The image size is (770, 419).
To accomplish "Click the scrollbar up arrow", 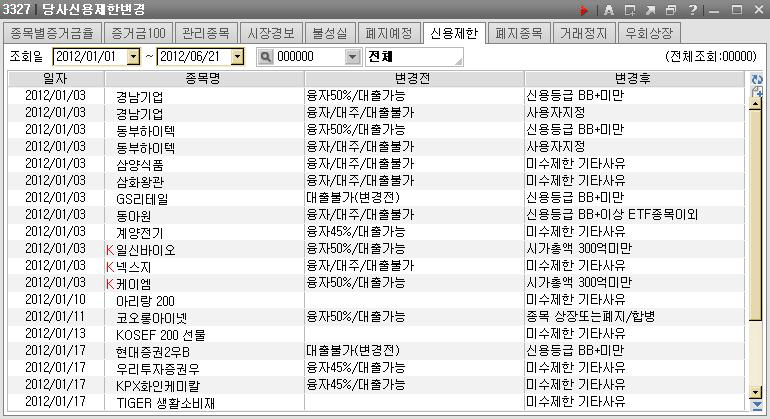I will coord(756,103).
